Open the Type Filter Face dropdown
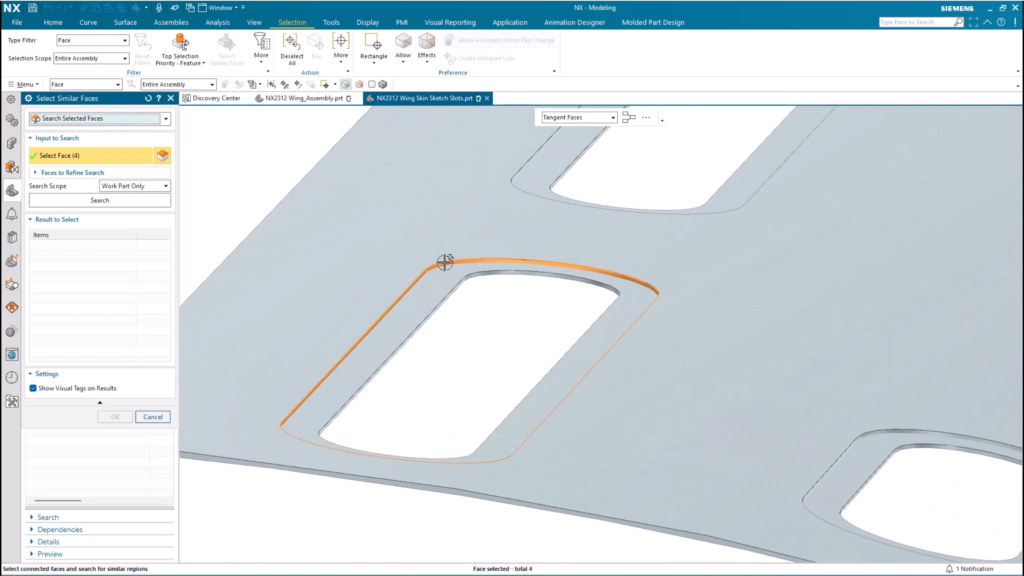The width and height of the screenshot is (1024, 576). coord(92,41)
